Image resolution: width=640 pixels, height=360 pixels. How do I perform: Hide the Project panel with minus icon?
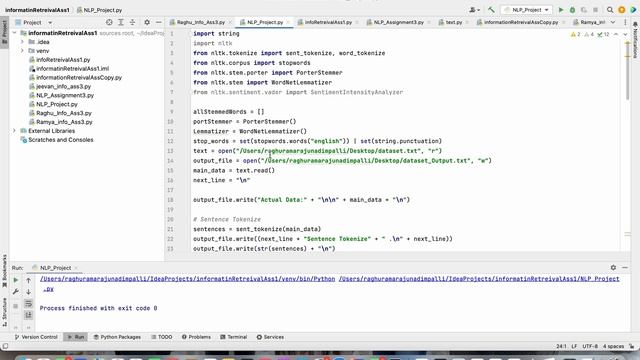(159, 22)
